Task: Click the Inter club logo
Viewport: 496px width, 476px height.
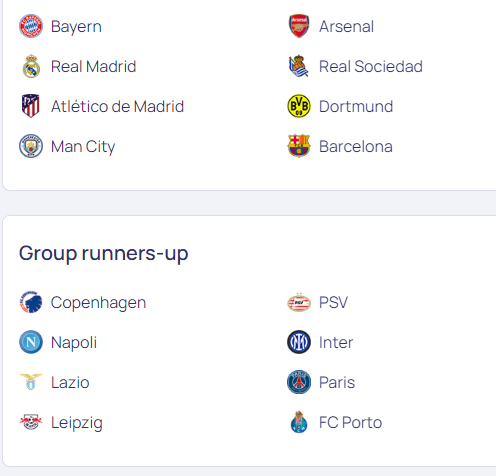Action: [x=299, y=342]
